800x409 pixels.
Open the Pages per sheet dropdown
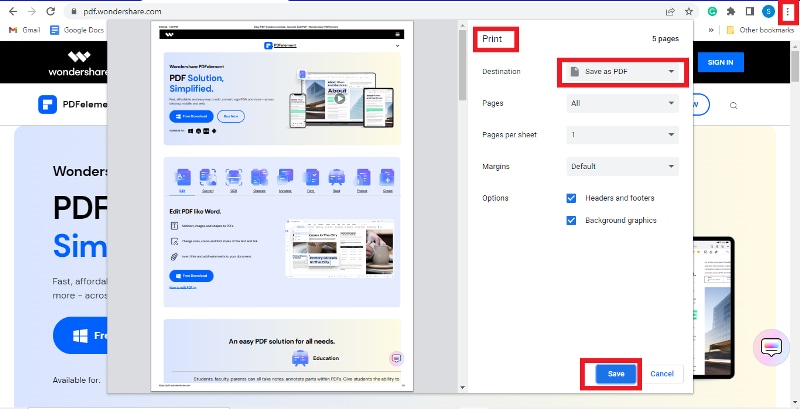coord(622,135)
